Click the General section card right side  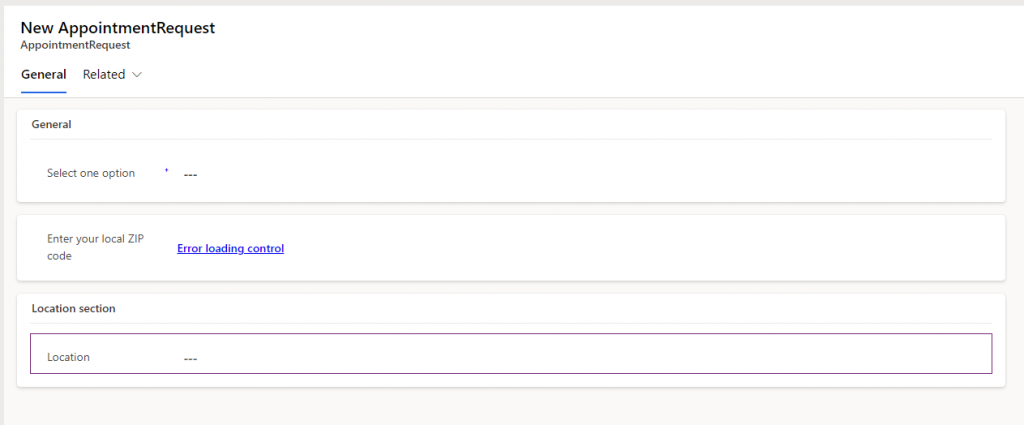pyautogui.click(x=850, y=174)
